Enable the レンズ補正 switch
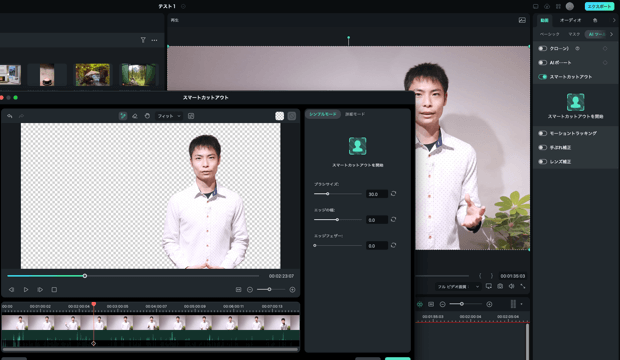Image resolution: width=620 pixels, height=360 pixels. click(x=542, y=162)
